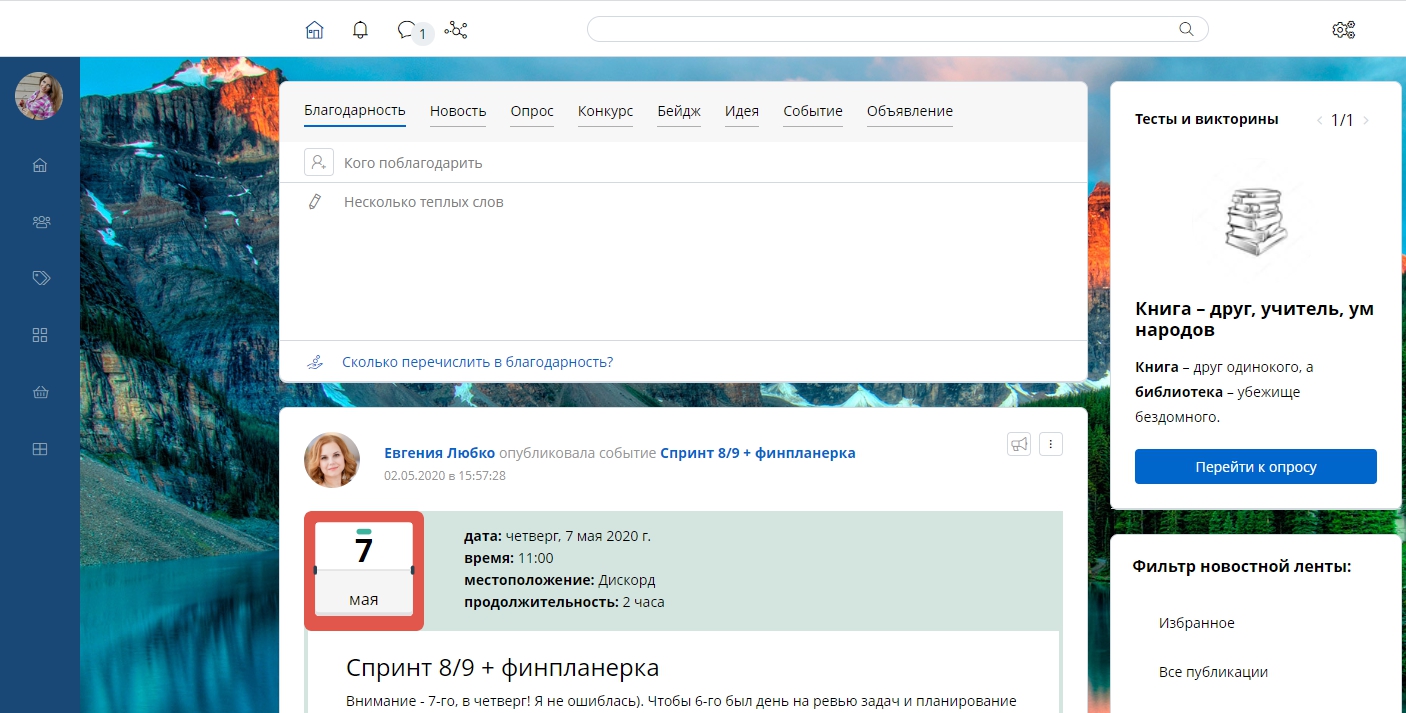Screen dimensions: 1406x713
Task: Open the home icon in top bar
Action: coord(314,30)
